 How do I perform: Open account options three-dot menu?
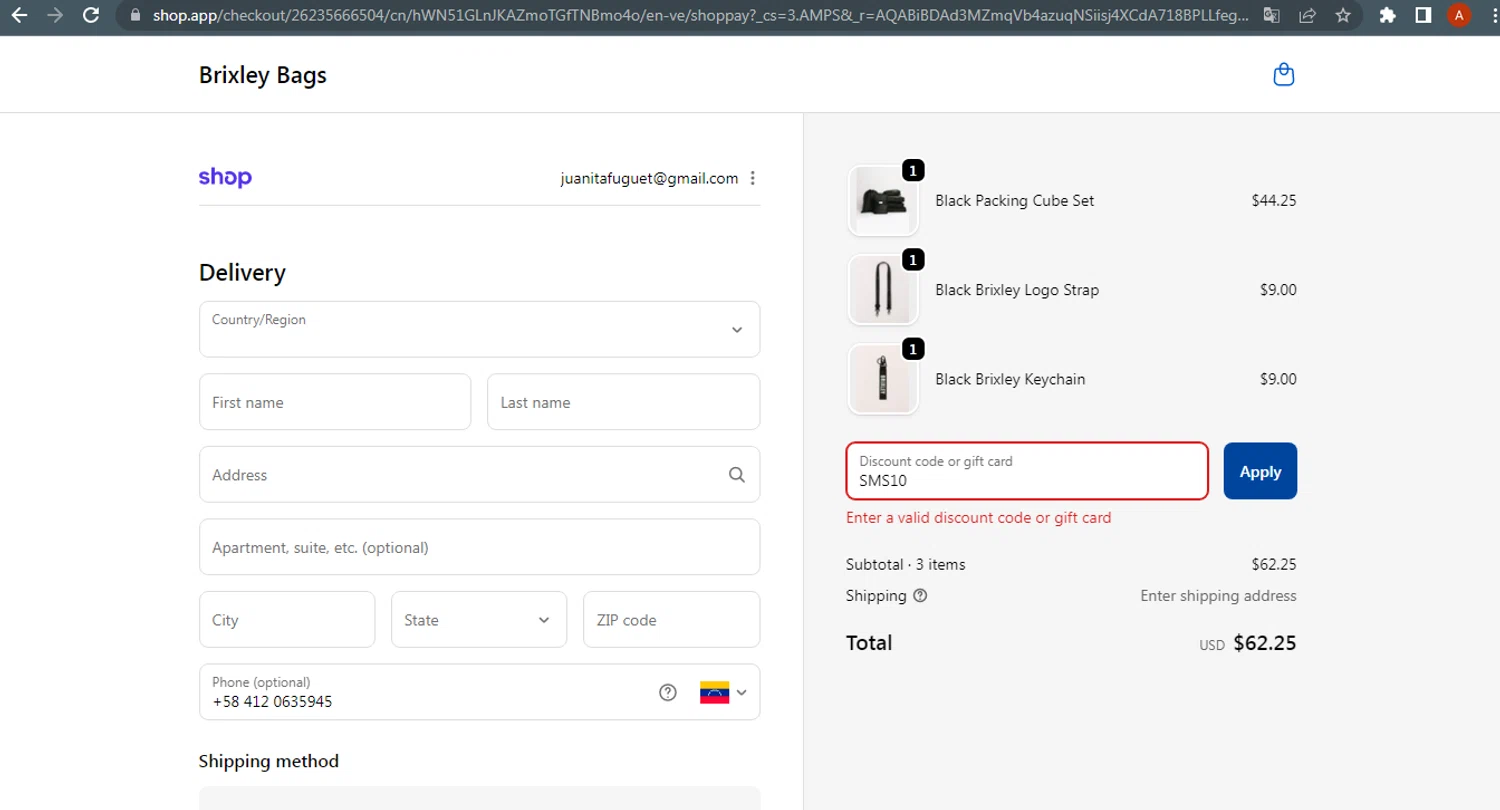pos(753,178)
